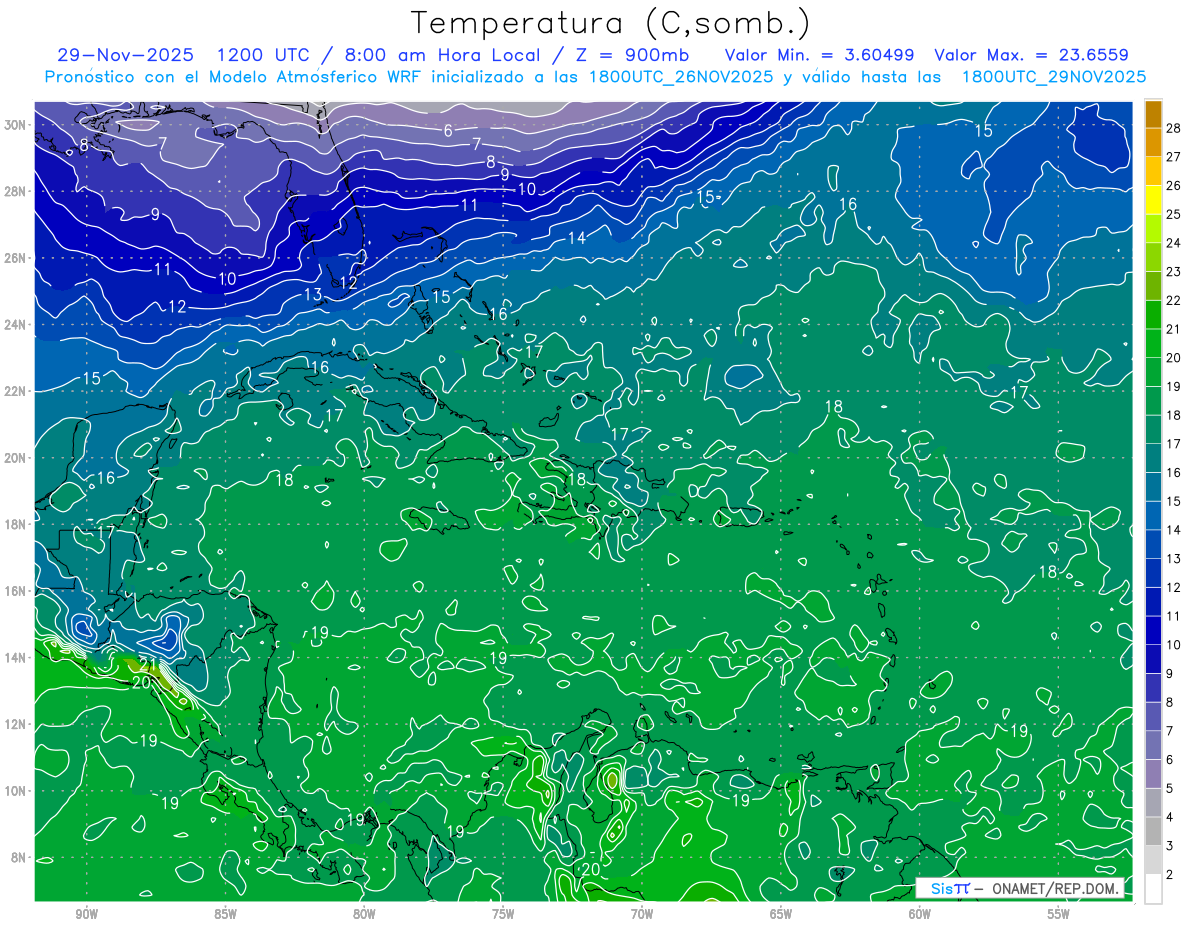Screen dimensions: 1200x927
Task: Click color bar label "22"
Action: pos(1174,300)
